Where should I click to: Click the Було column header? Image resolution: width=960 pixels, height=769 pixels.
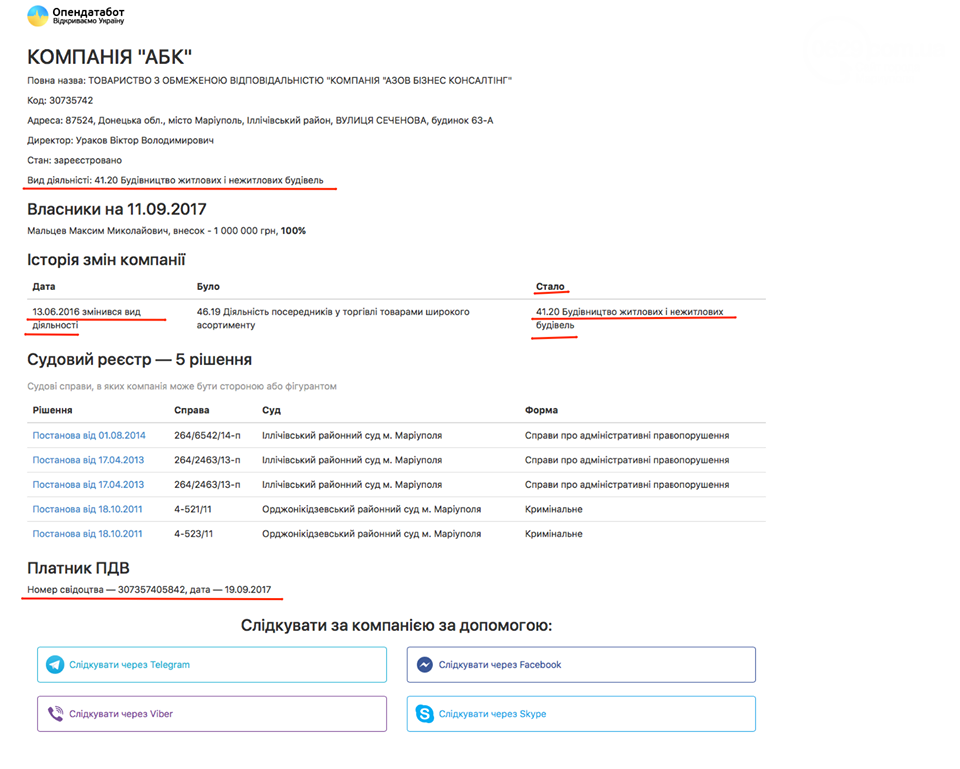pyautogui.click(x=208, y=287)
